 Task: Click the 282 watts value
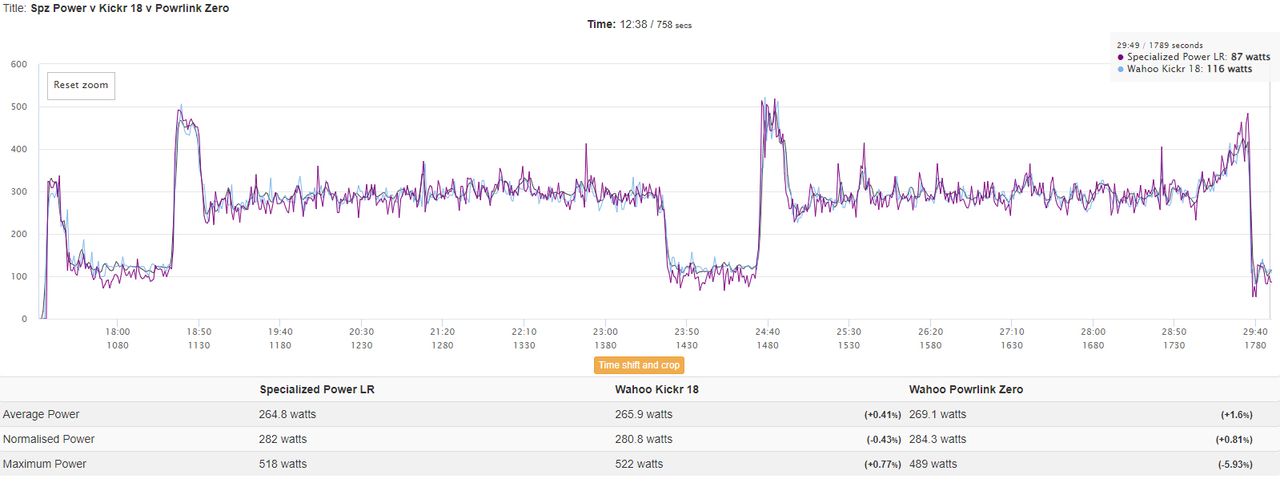tap(283, 439)
